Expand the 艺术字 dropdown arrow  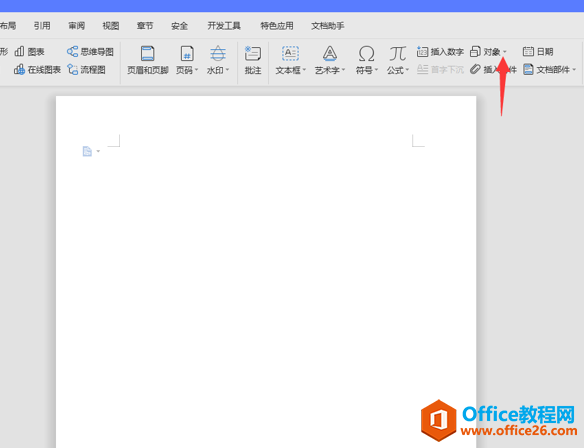click(343, 70)
